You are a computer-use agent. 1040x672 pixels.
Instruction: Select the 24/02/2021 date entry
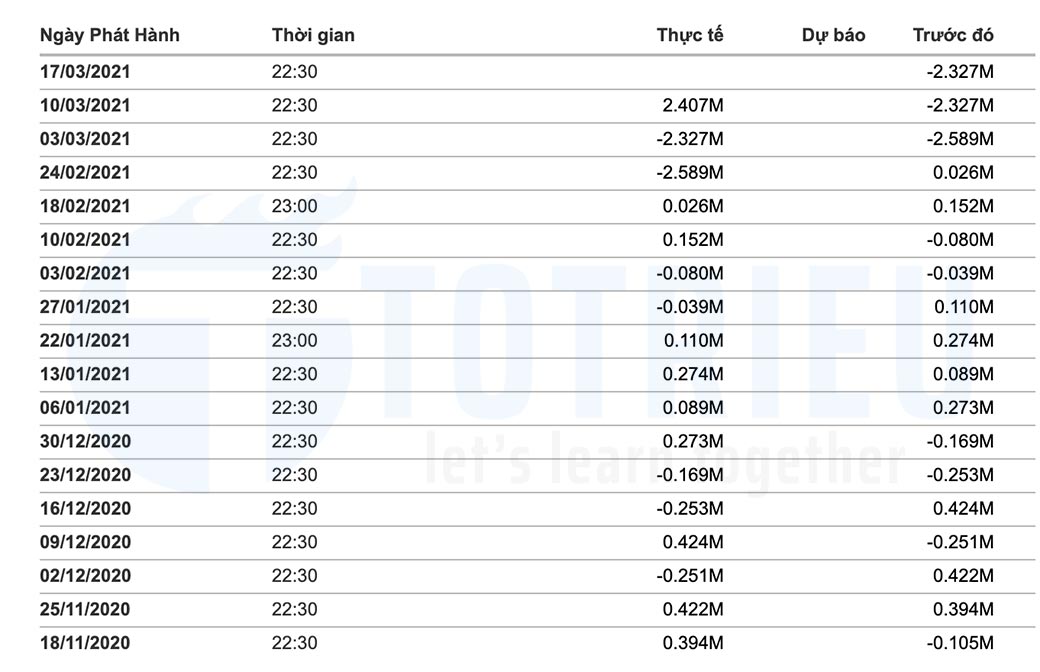coord(85,173)
